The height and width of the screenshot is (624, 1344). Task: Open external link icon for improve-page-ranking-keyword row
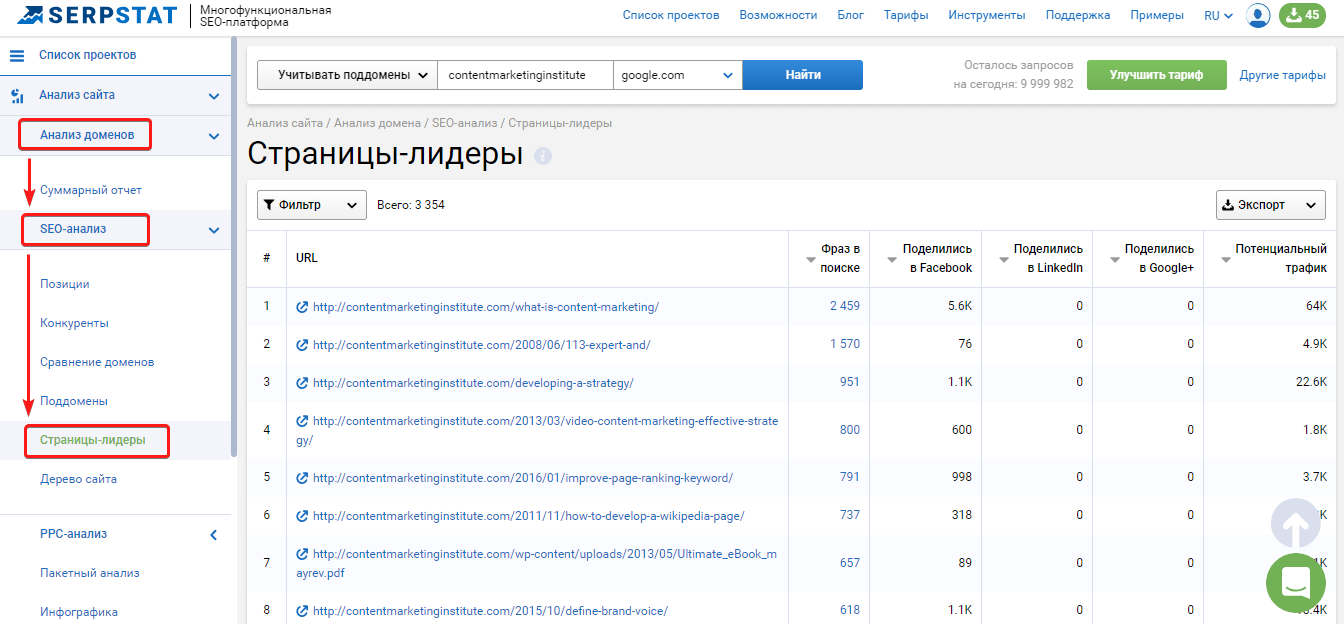click(x=302, y=478)
